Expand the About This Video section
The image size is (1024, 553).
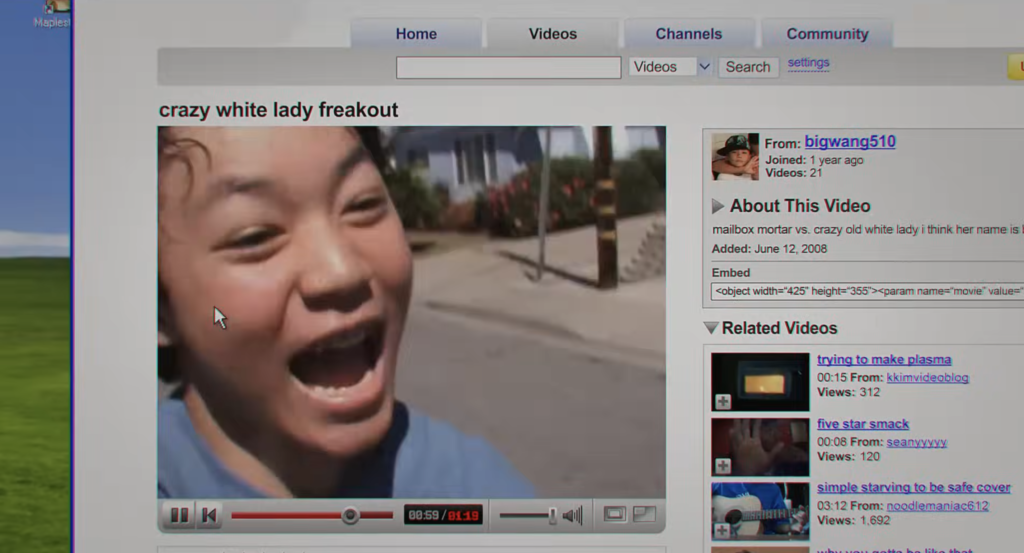718,206
